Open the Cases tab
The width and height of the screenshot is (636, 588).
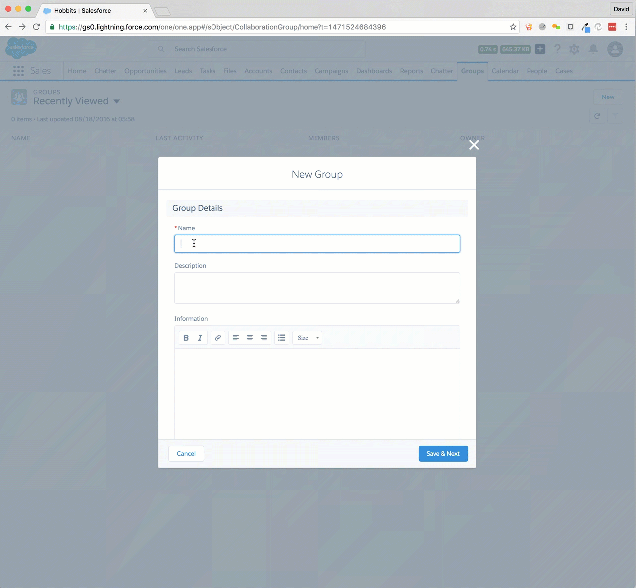(x=564, y=71)
